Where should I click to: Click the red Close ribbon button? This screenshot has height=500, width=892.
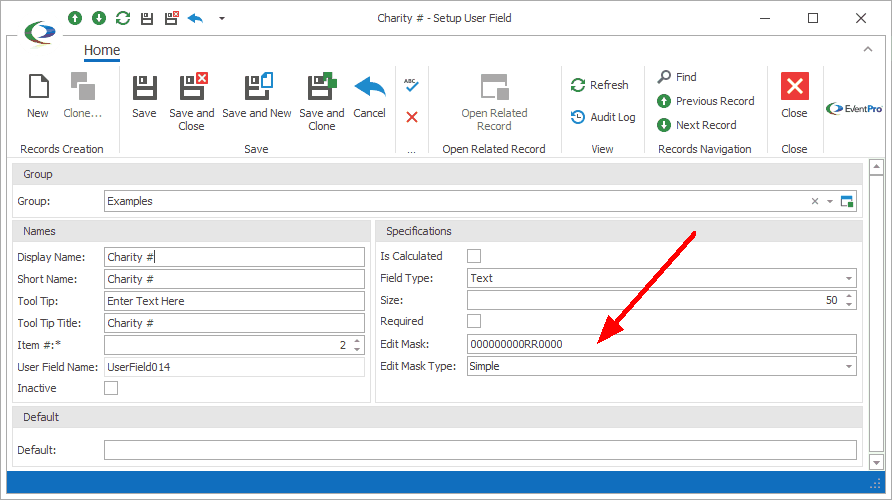(x=794, y=96)
